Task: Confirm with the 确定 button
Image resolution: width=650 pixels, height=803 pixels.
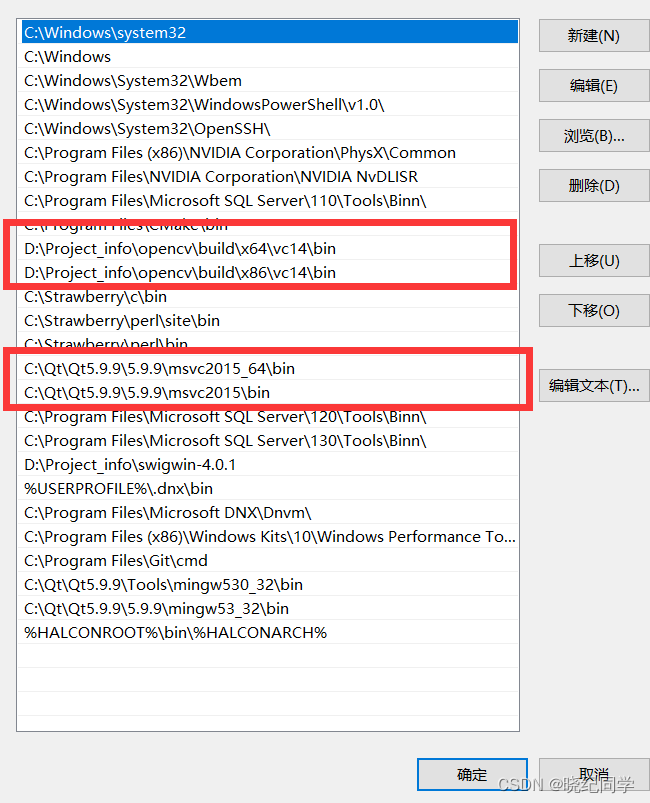Action: pyautogui.click(x=472, y=774)
